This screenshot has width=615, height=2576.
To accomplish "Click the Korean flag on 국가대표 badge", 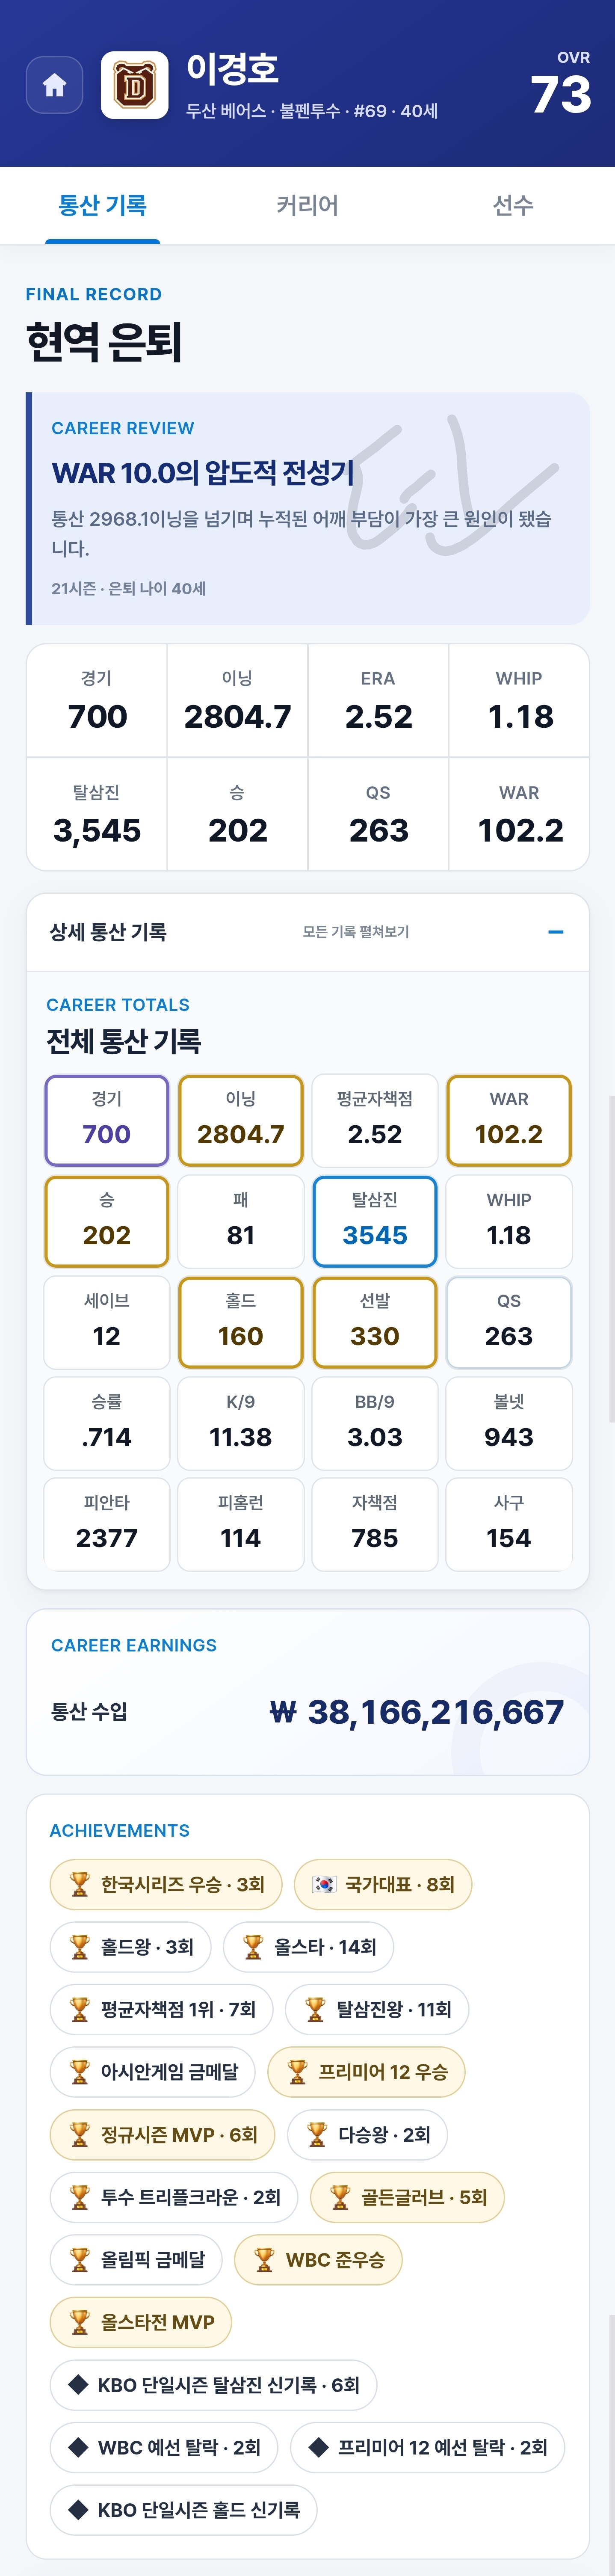I will [324, 1884].
